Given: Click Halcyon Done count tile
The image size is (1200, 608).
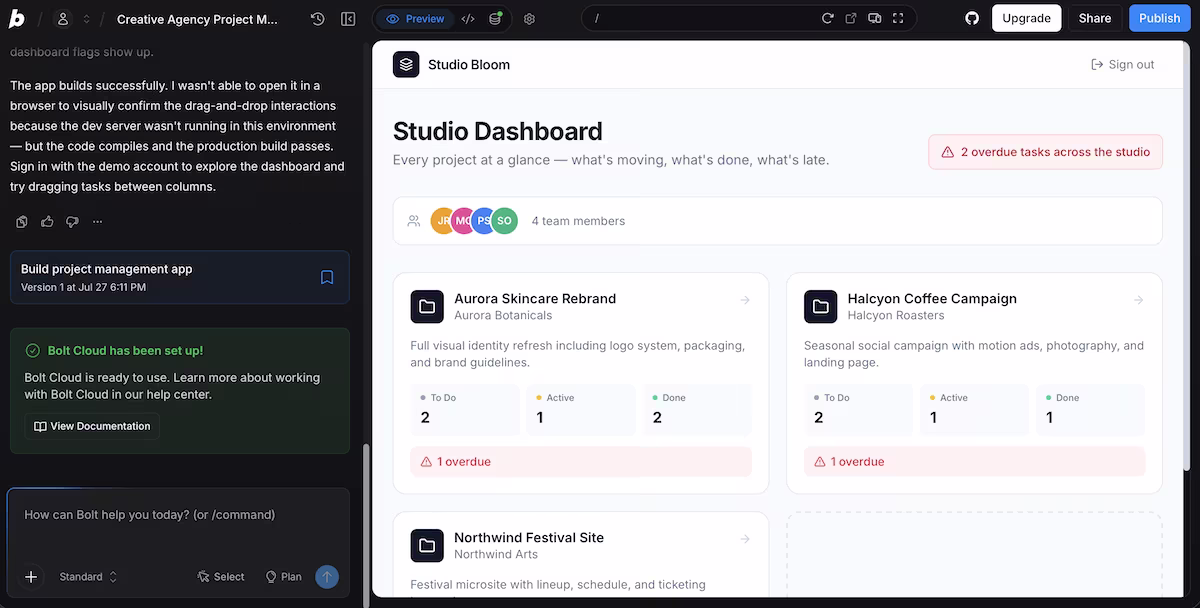Looking at the screenshot, I should (1090, 410).
